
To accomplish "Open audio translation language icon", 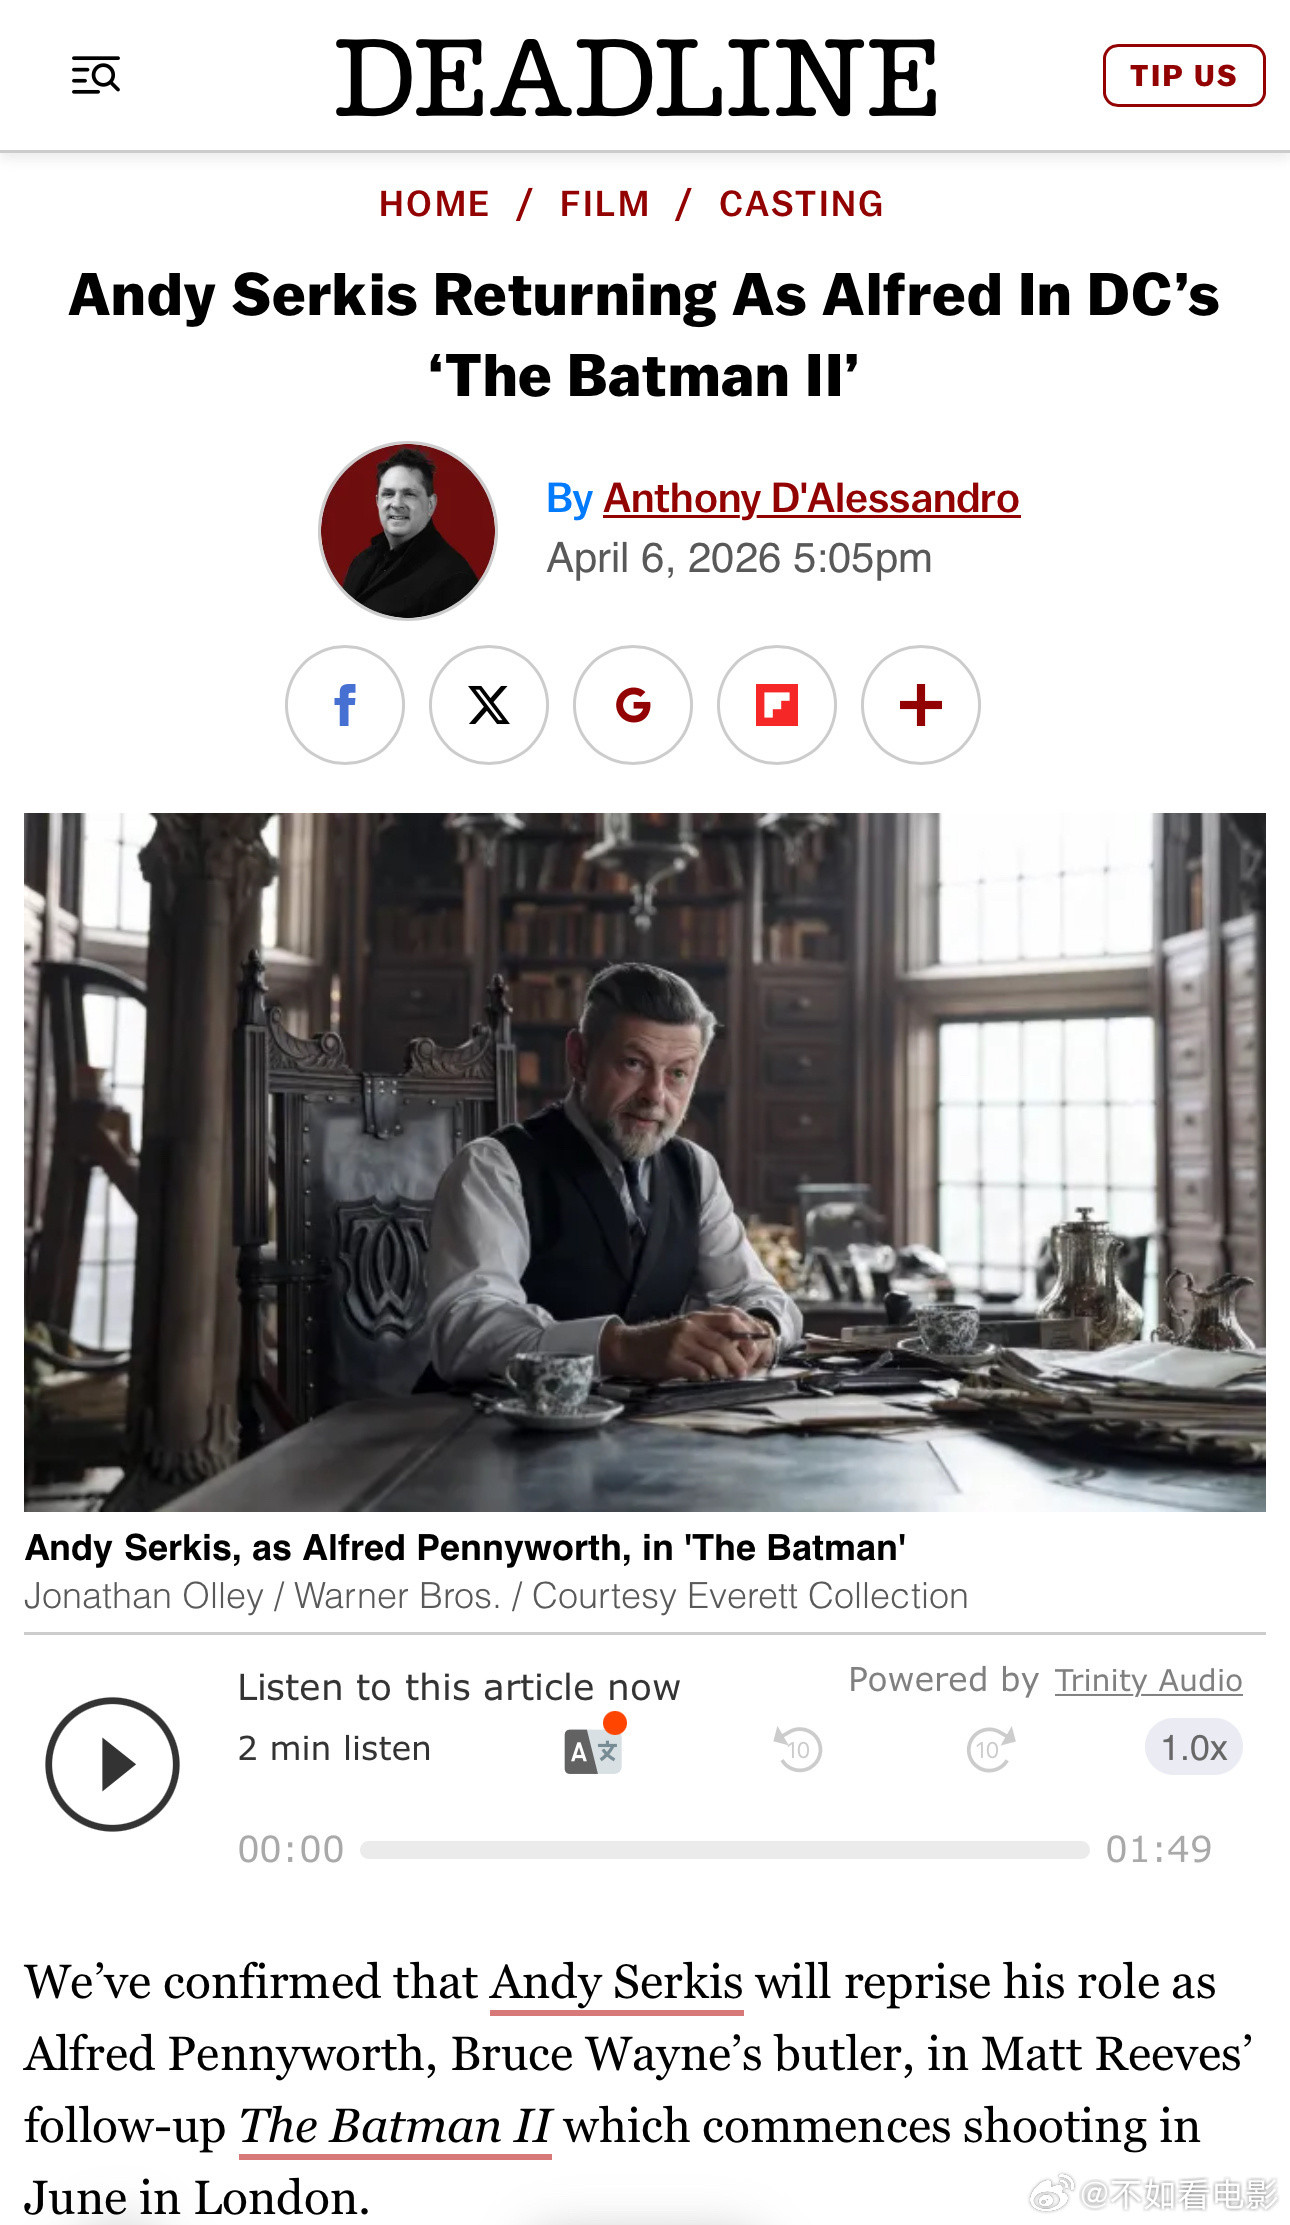I will tap(594, 1749).
